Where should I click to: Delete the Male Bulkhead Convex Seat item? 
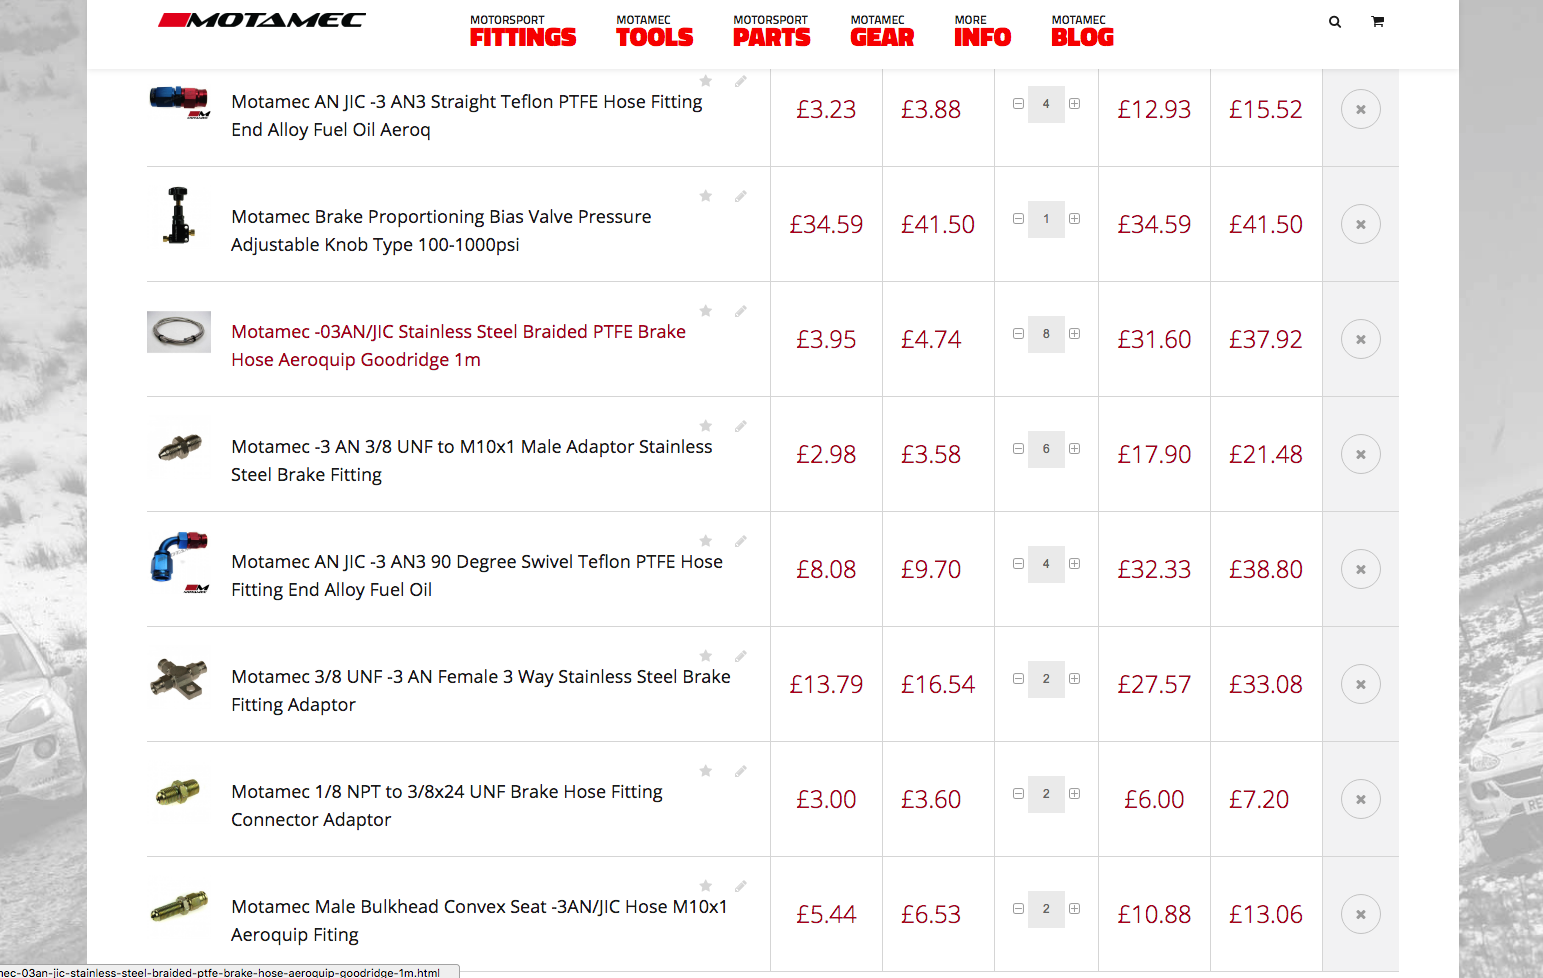coord(1360,914)
